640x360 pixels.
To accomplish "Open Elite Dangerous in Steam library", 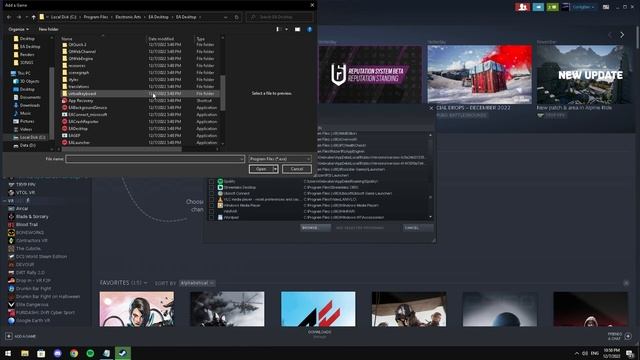I will click(32, 304).
